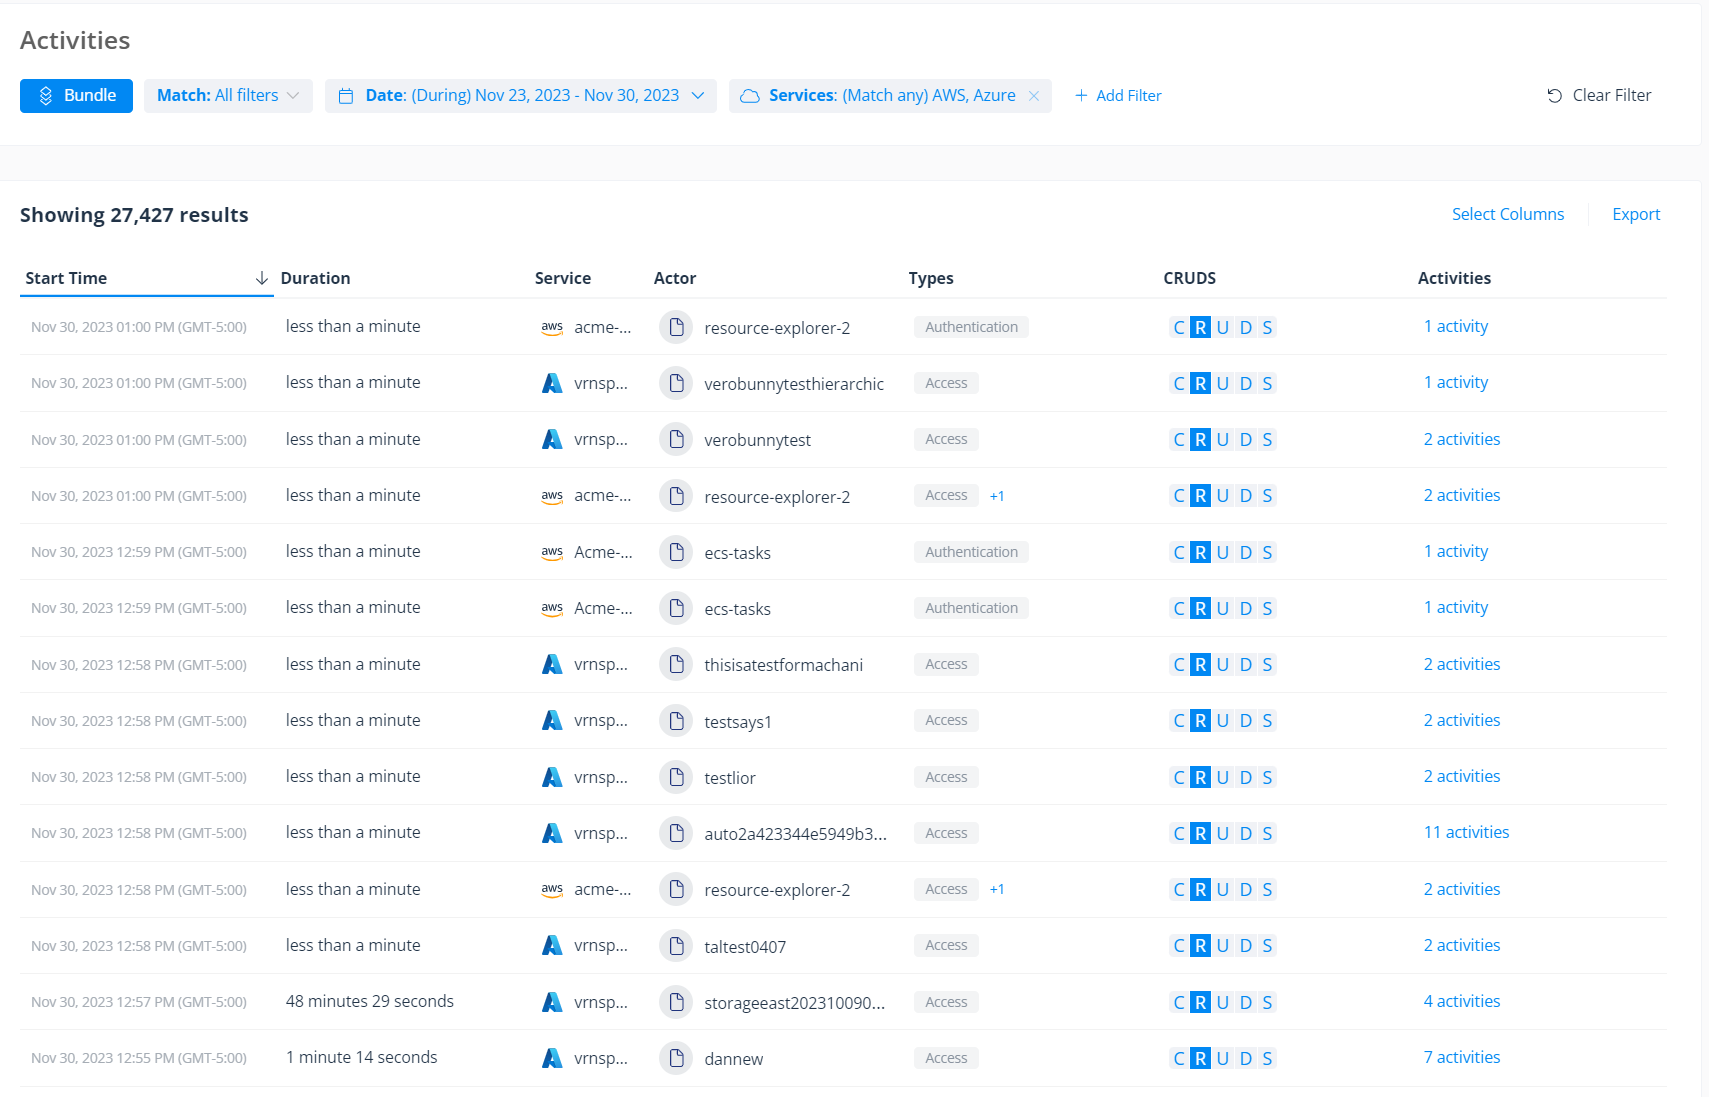The width and height of the screenshot is (1709, 1097).
Task: Click the actor file icon beside dannew
Action: (x=676, y=1057)
